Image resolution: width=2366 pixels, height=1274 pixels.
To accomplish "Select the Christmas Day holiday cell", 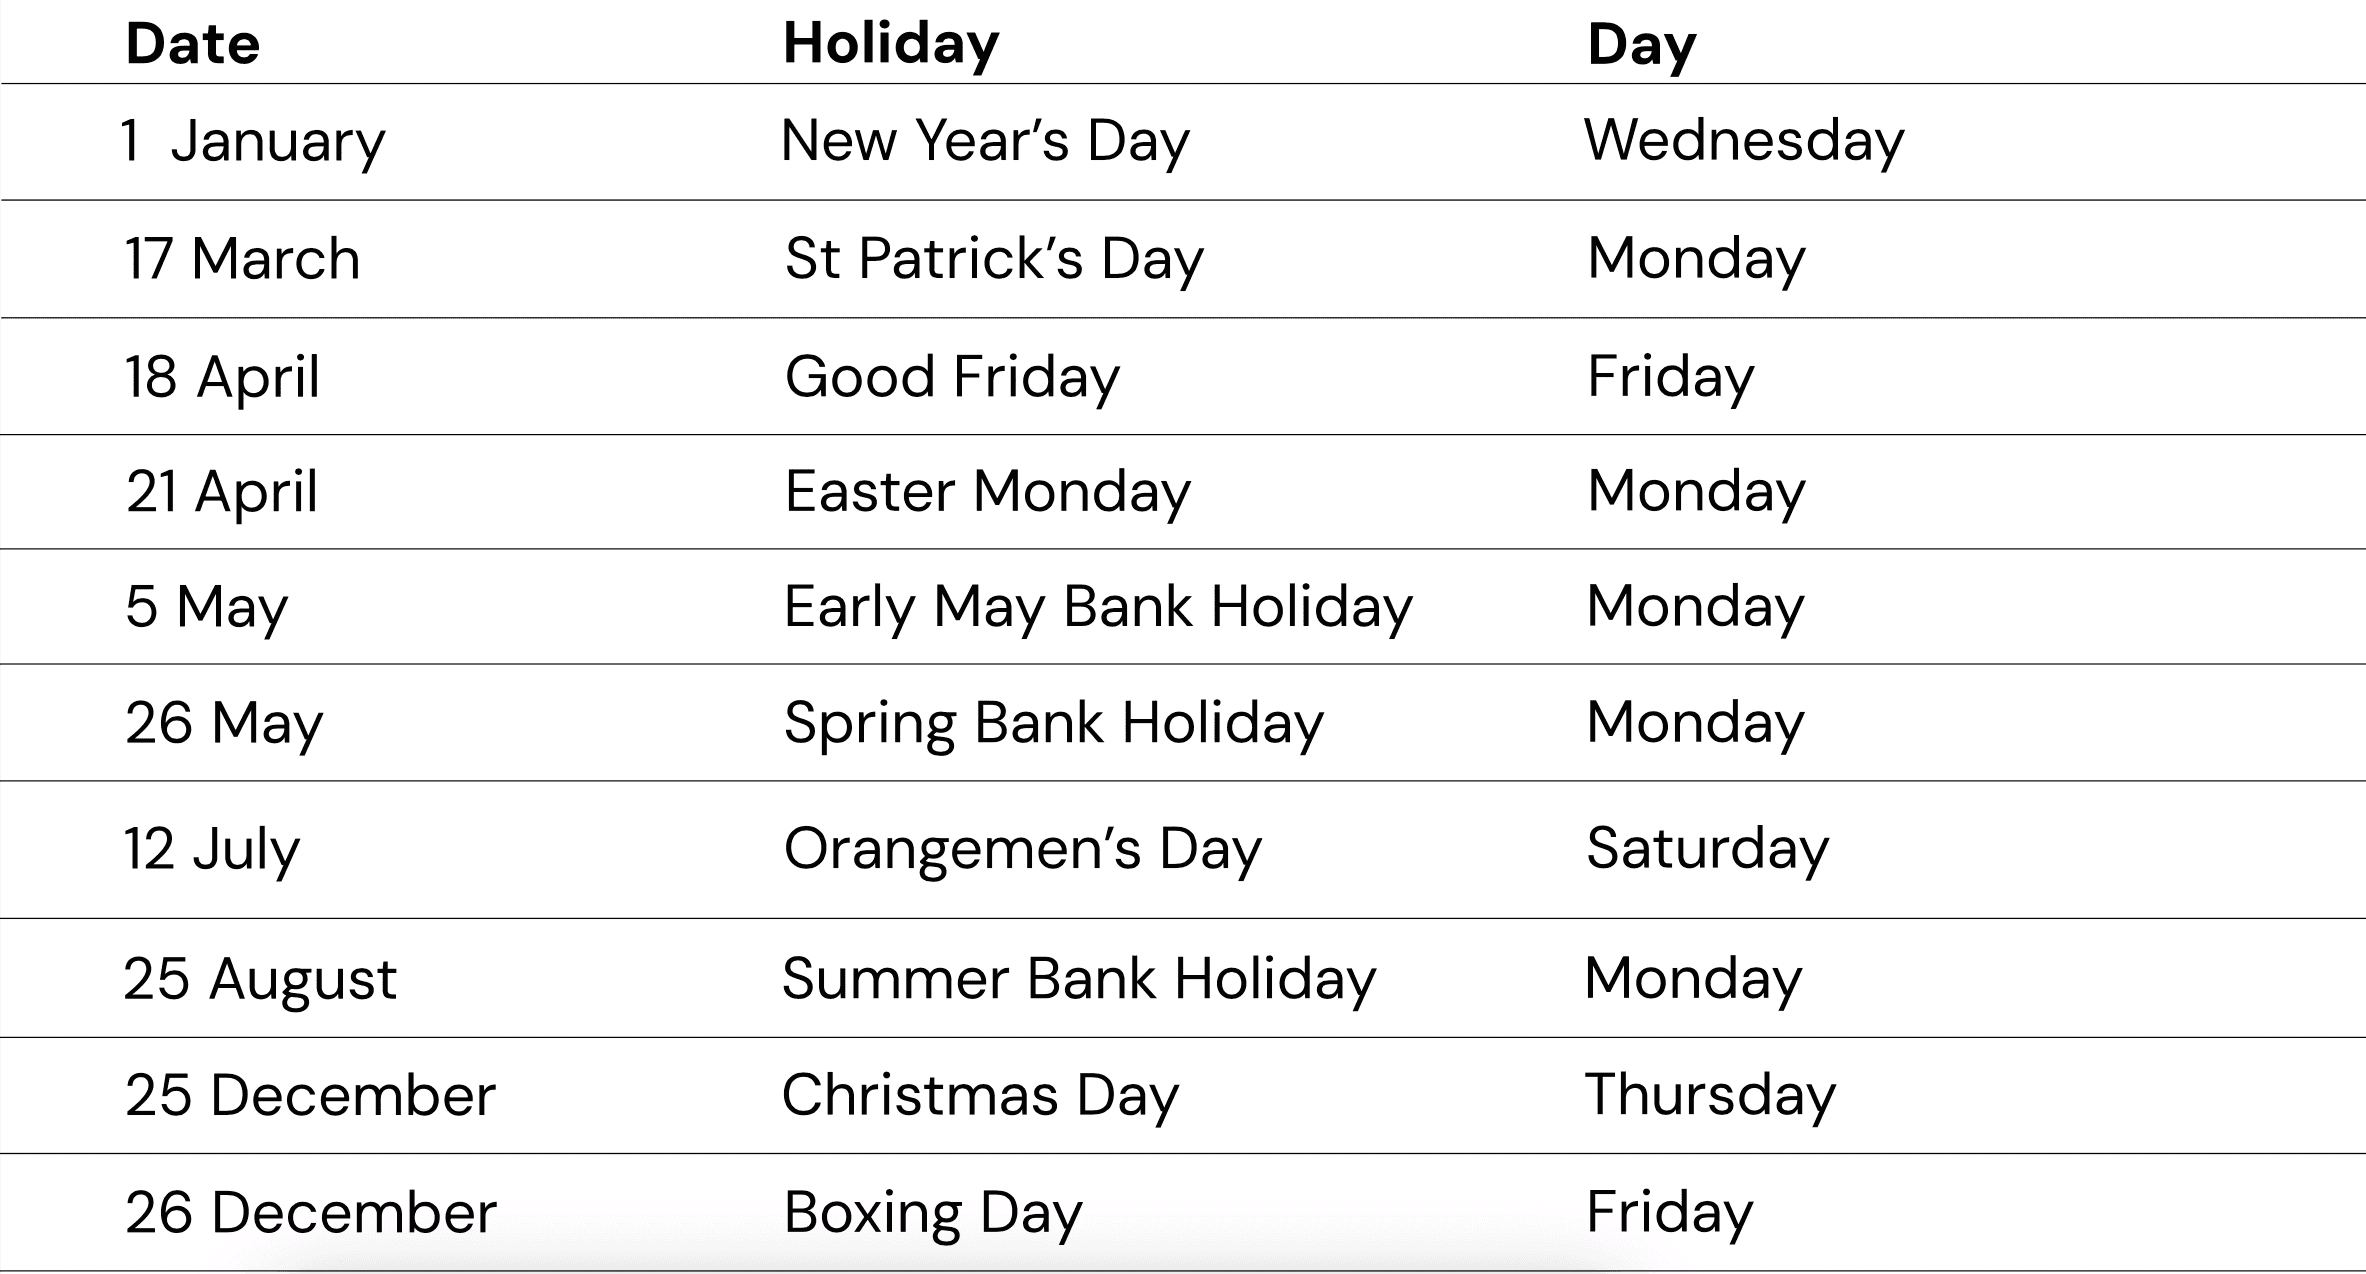I will click(x=980, y=1095).
